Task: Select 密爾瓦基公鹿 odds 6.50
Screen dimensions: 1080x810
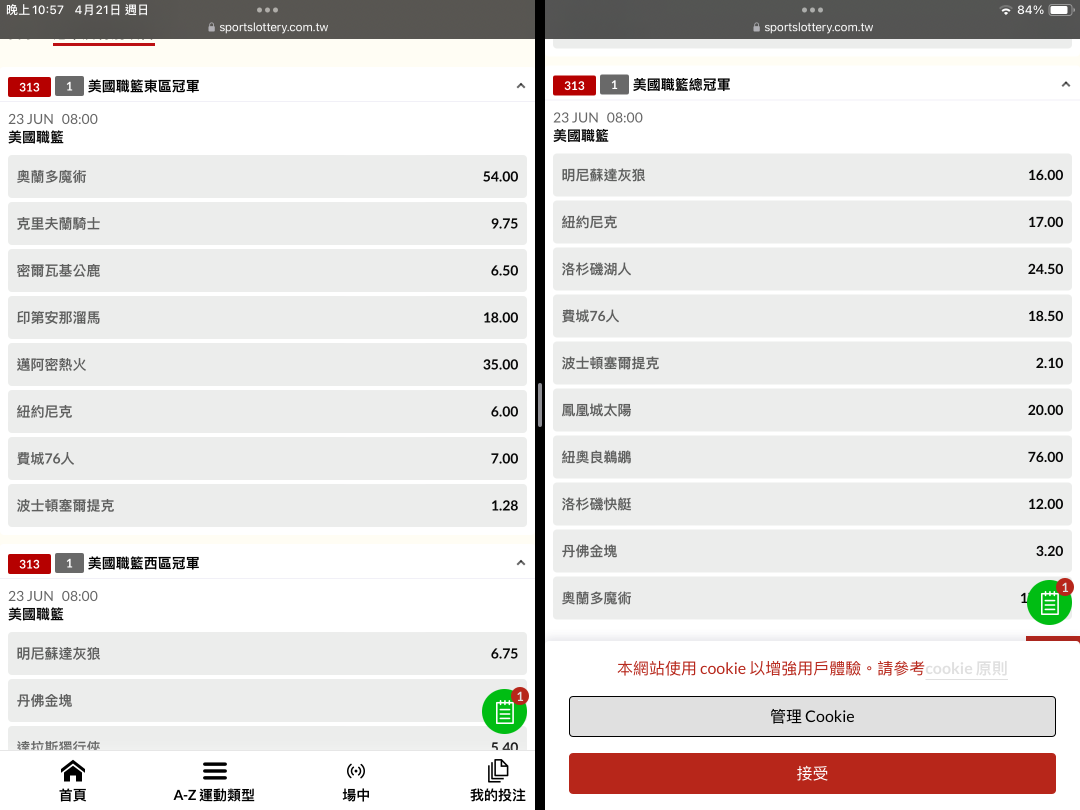Action: (267, 270)
